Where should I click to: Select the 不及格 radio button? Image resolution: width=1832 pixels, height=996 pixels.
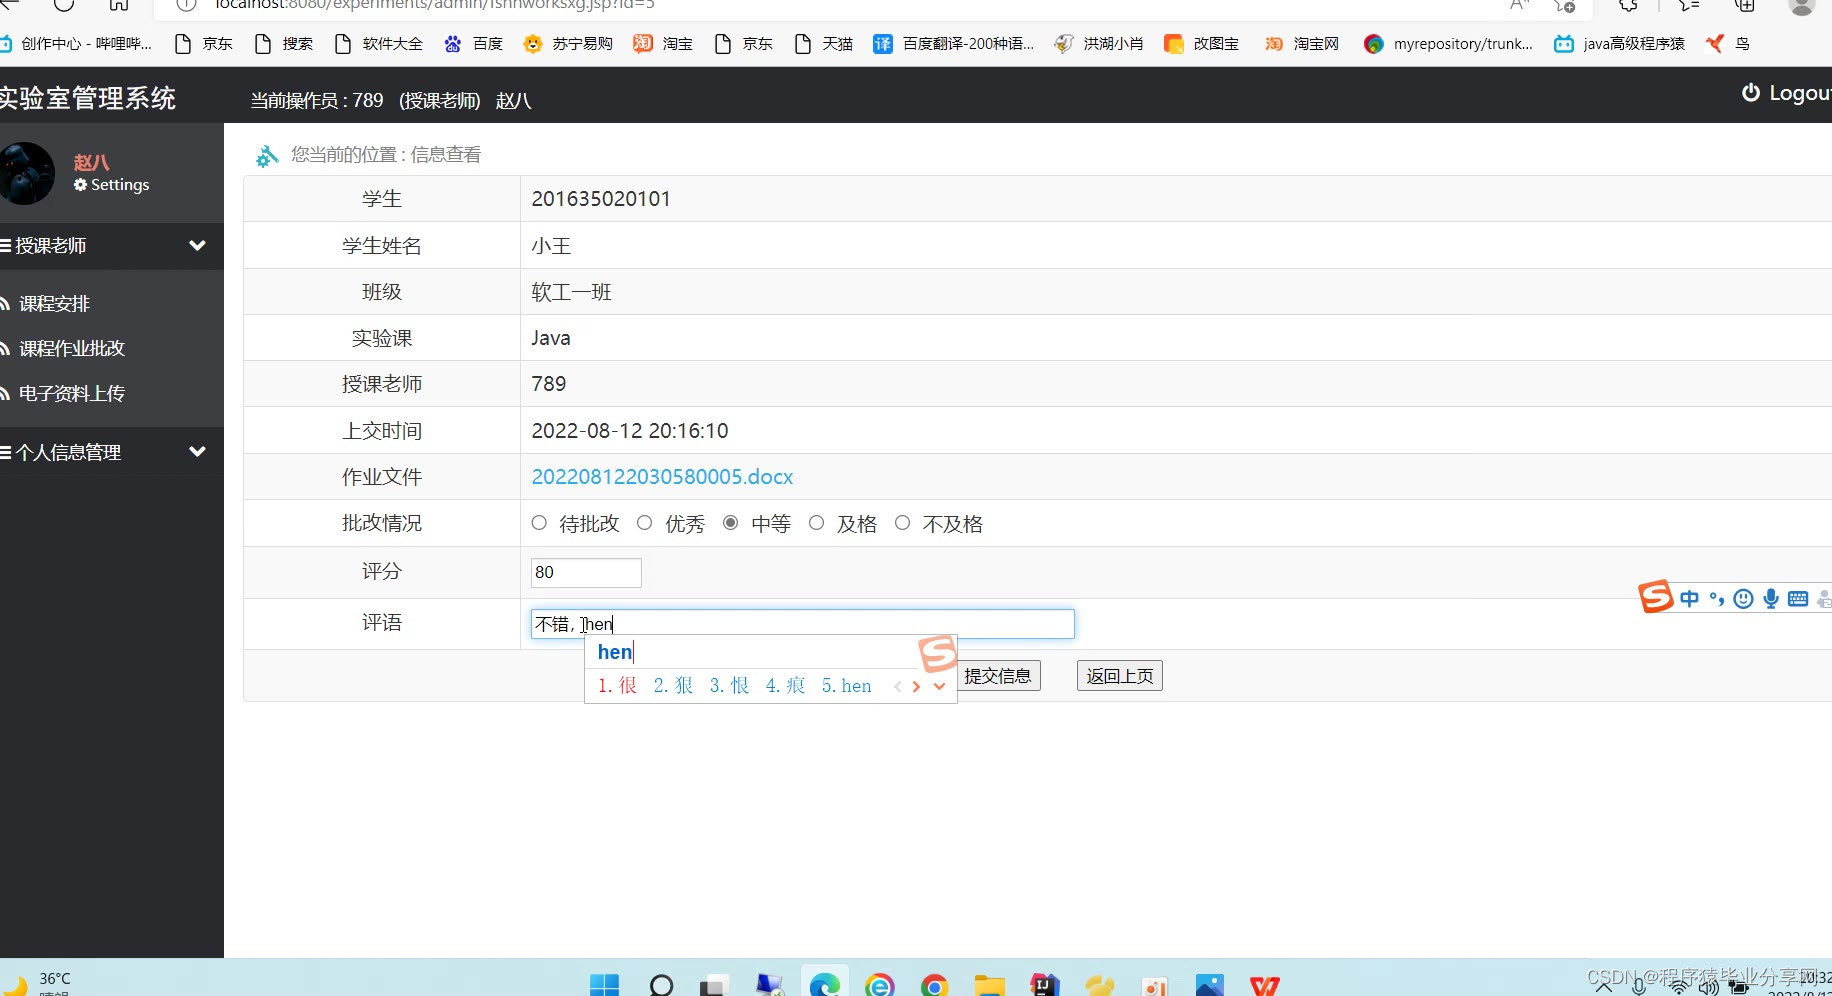coord(903,523)
